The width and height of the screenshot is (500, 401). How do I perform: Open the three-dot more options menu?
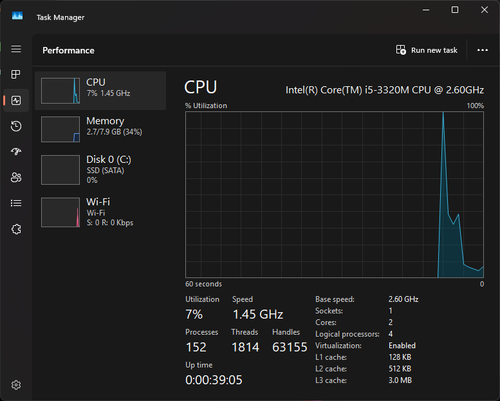click(482, 50)
